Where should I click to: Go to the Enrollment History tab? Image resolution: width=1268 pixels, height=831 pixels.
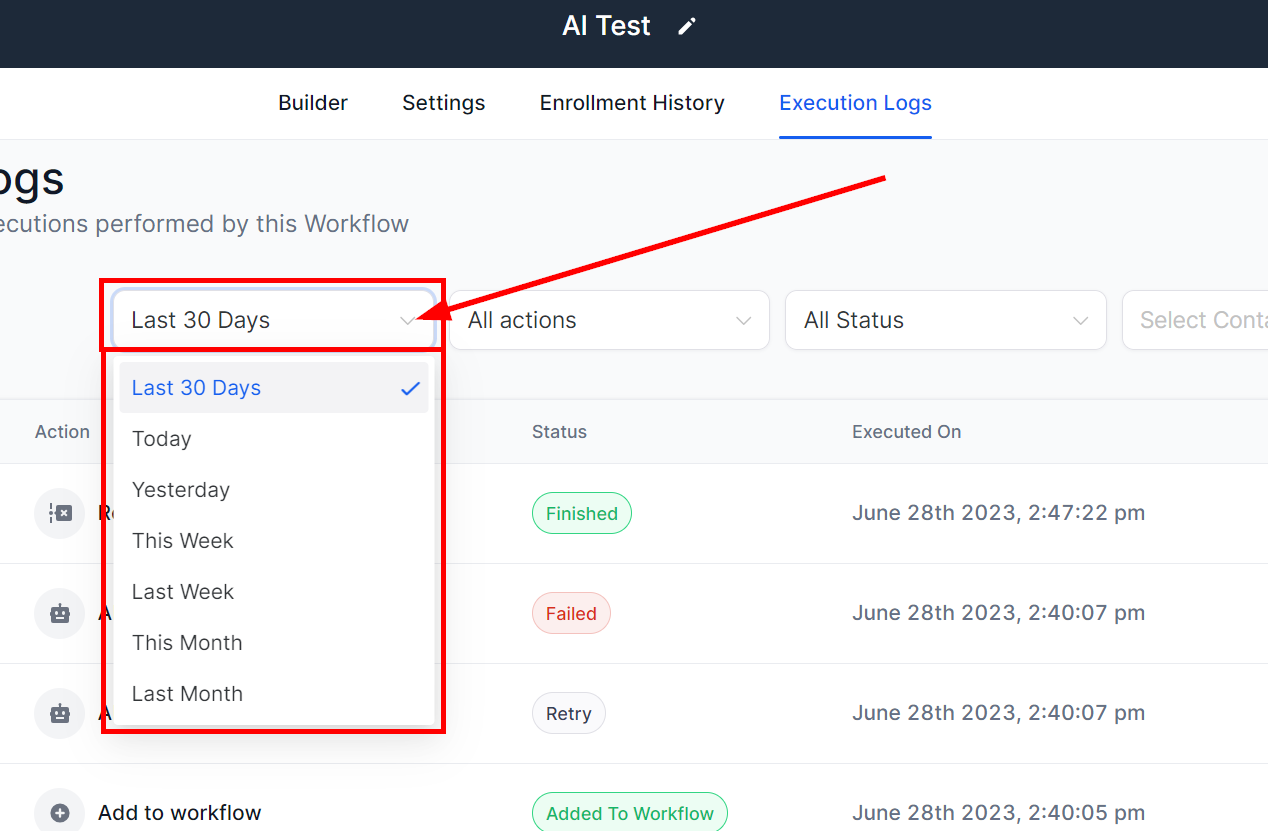632,103
